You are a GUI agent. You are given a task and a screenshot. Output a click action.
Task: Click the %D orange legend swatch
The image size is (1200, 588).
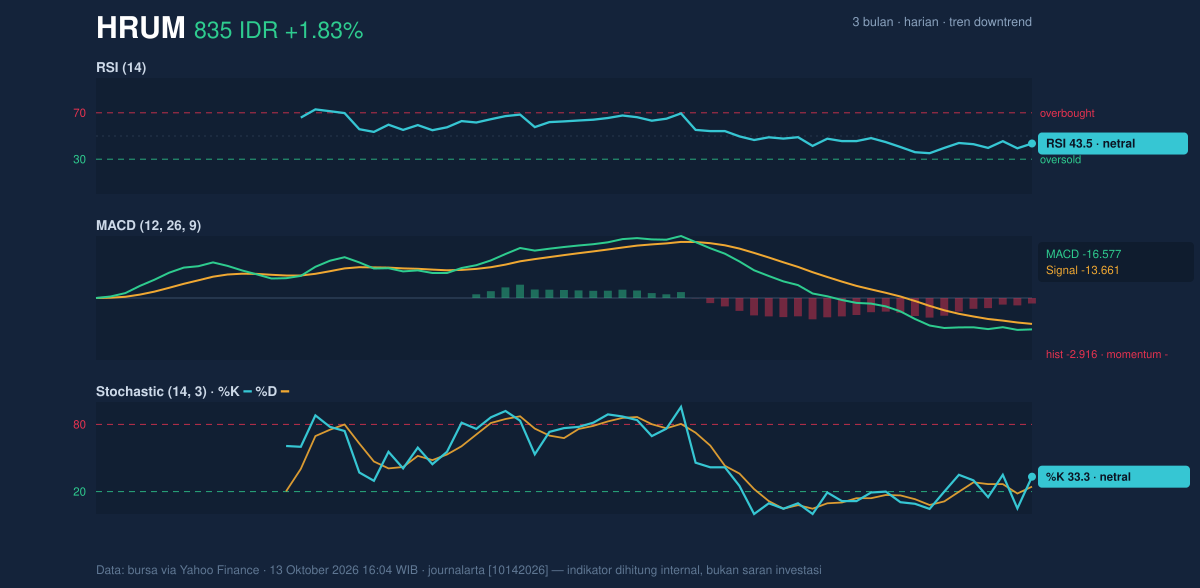pyautogui.click(x=285, y=391)
